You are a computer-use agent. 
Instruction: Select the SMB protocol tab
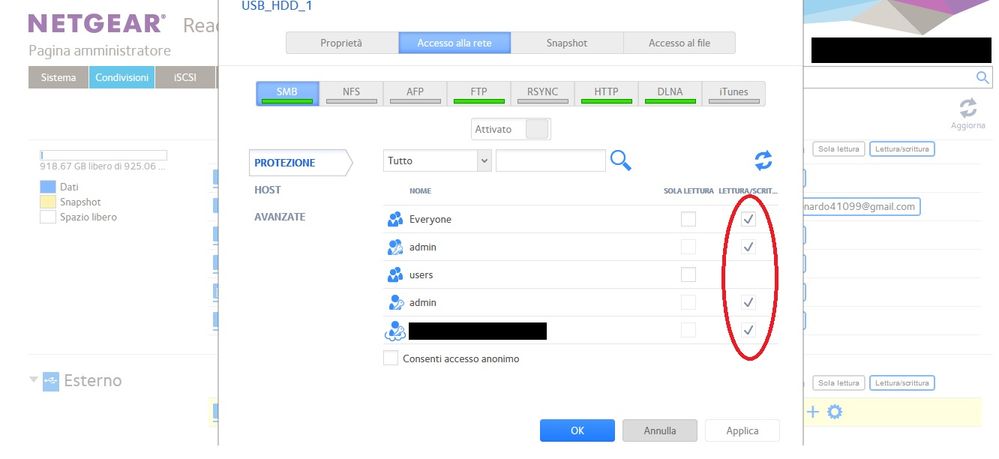pos(287,94)
